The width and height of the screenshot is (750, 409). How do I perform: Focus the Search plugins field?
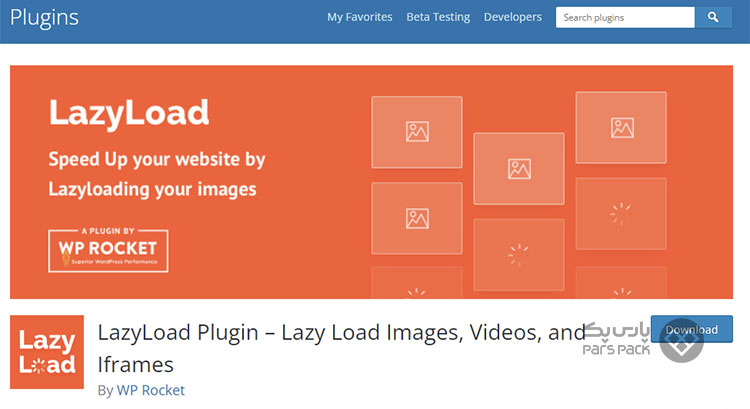pyautogui.click(x=625, y=17)
